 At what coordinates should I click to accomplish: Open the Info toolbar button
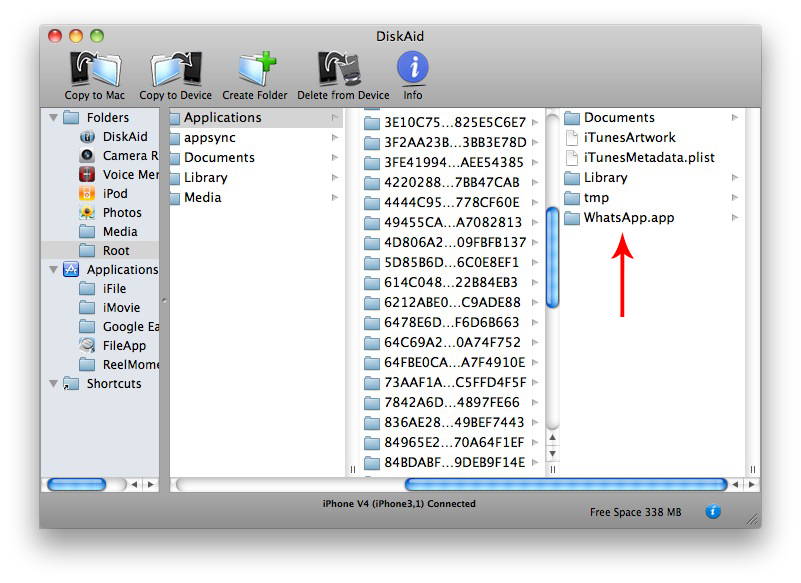pyautogui.click(x=412, y=69)
